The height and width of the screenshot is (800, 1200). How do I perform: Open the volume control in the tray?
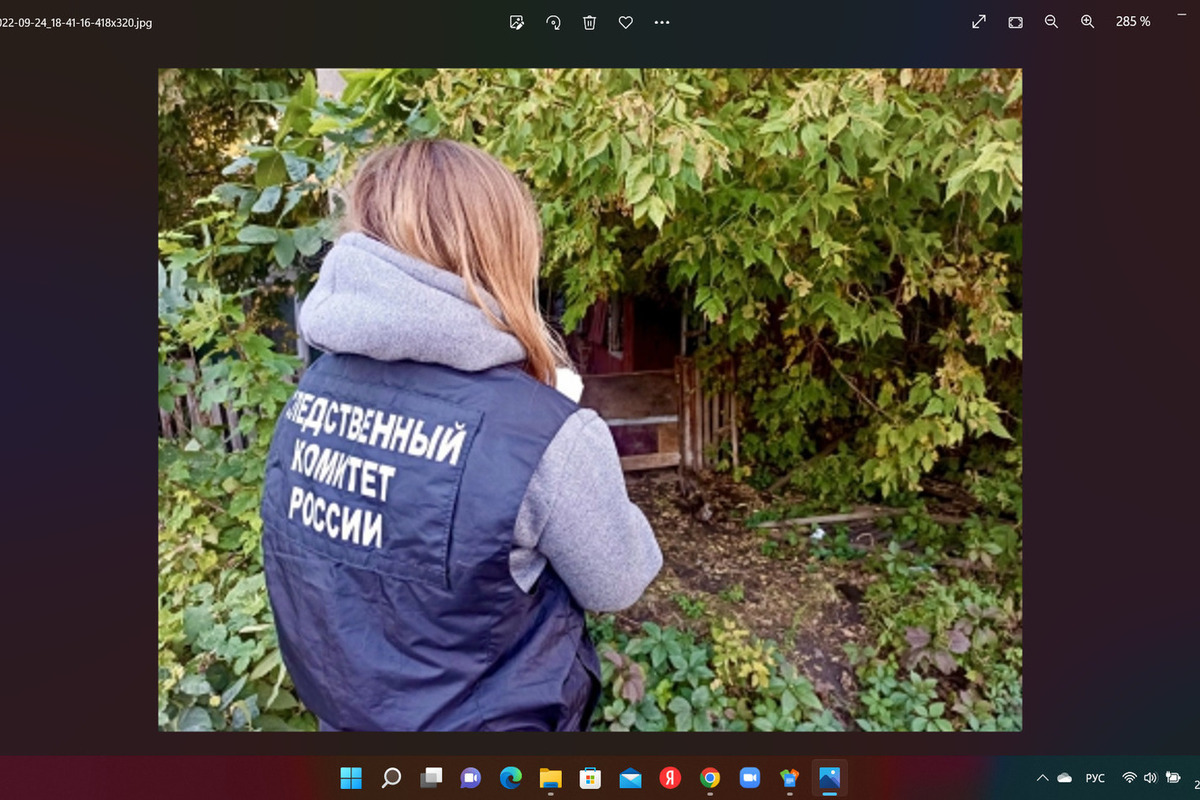pos(1150,778)
